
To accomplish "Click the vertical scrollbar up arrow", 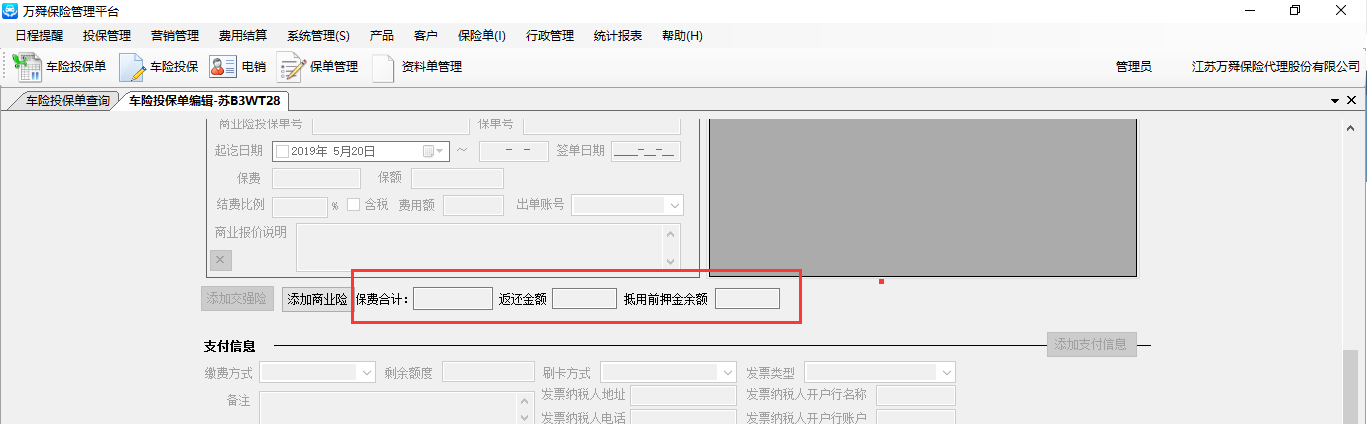I will pos(1350,127).
